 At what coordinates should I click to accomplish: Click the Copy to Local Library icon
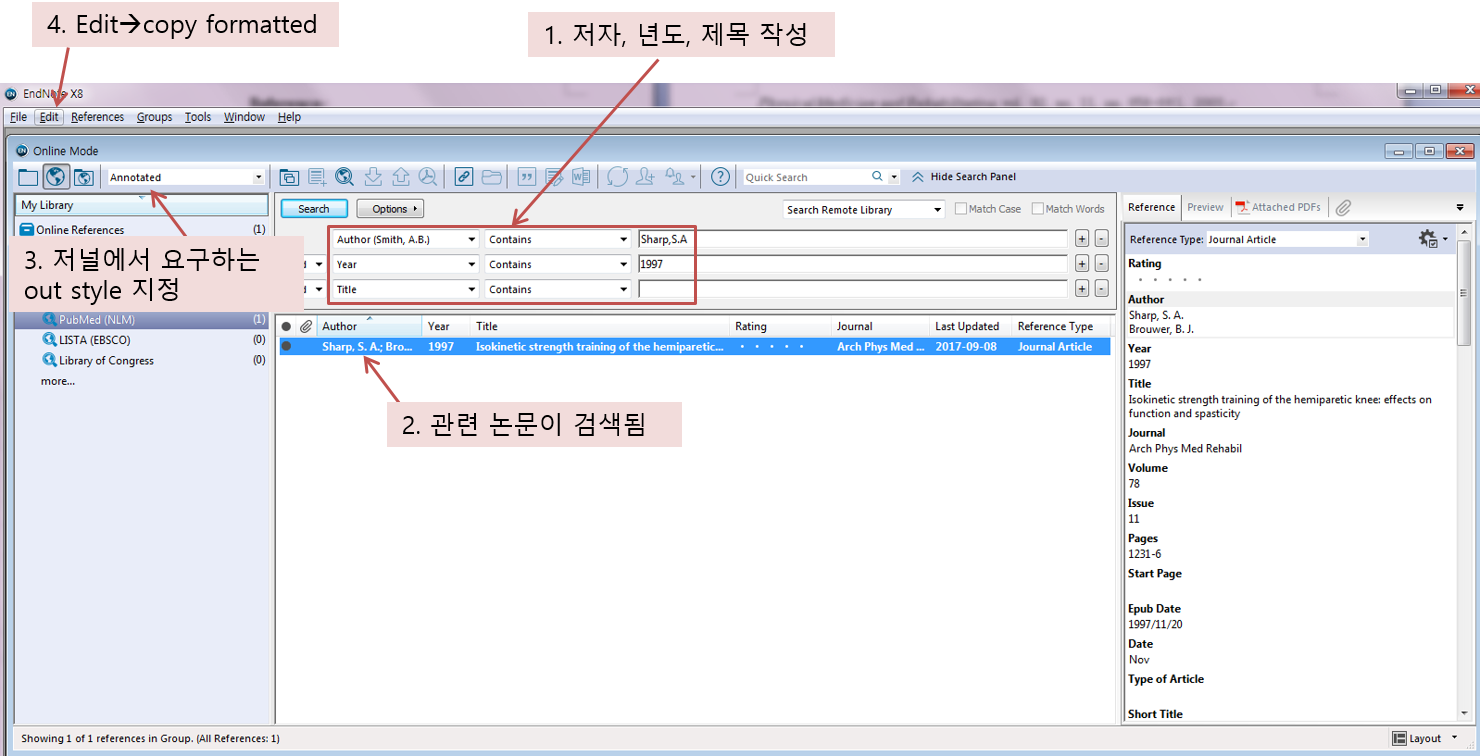(289, 177)
